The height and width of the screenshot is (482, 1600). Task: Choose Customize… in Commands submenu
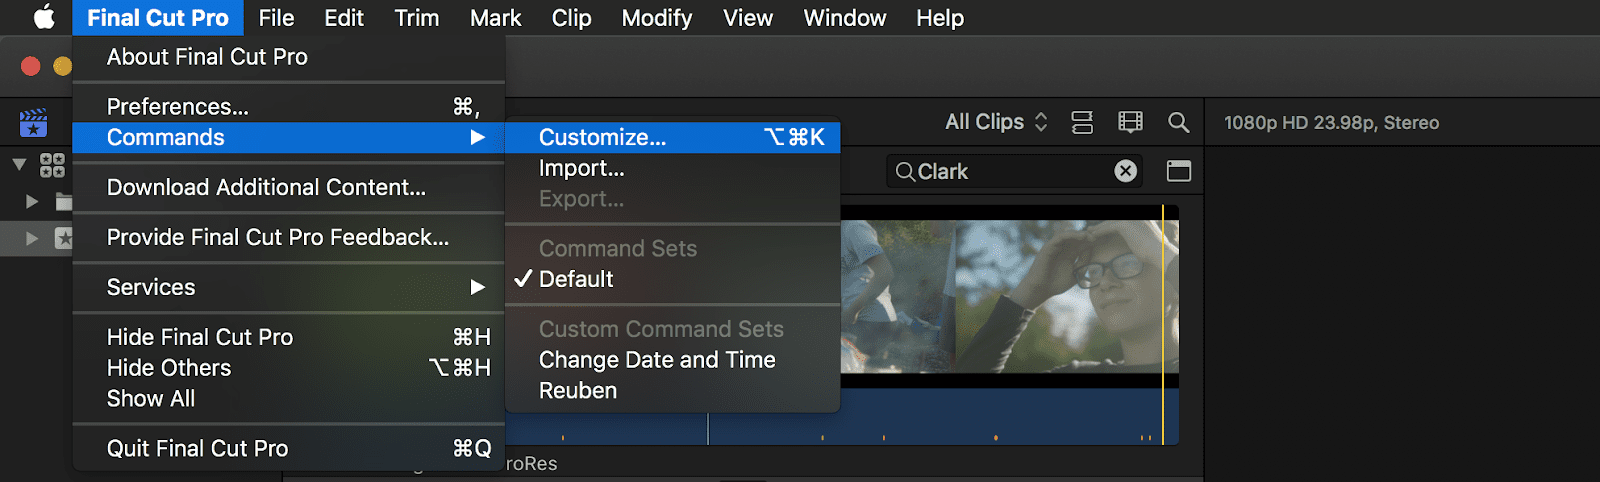[602, 137]
